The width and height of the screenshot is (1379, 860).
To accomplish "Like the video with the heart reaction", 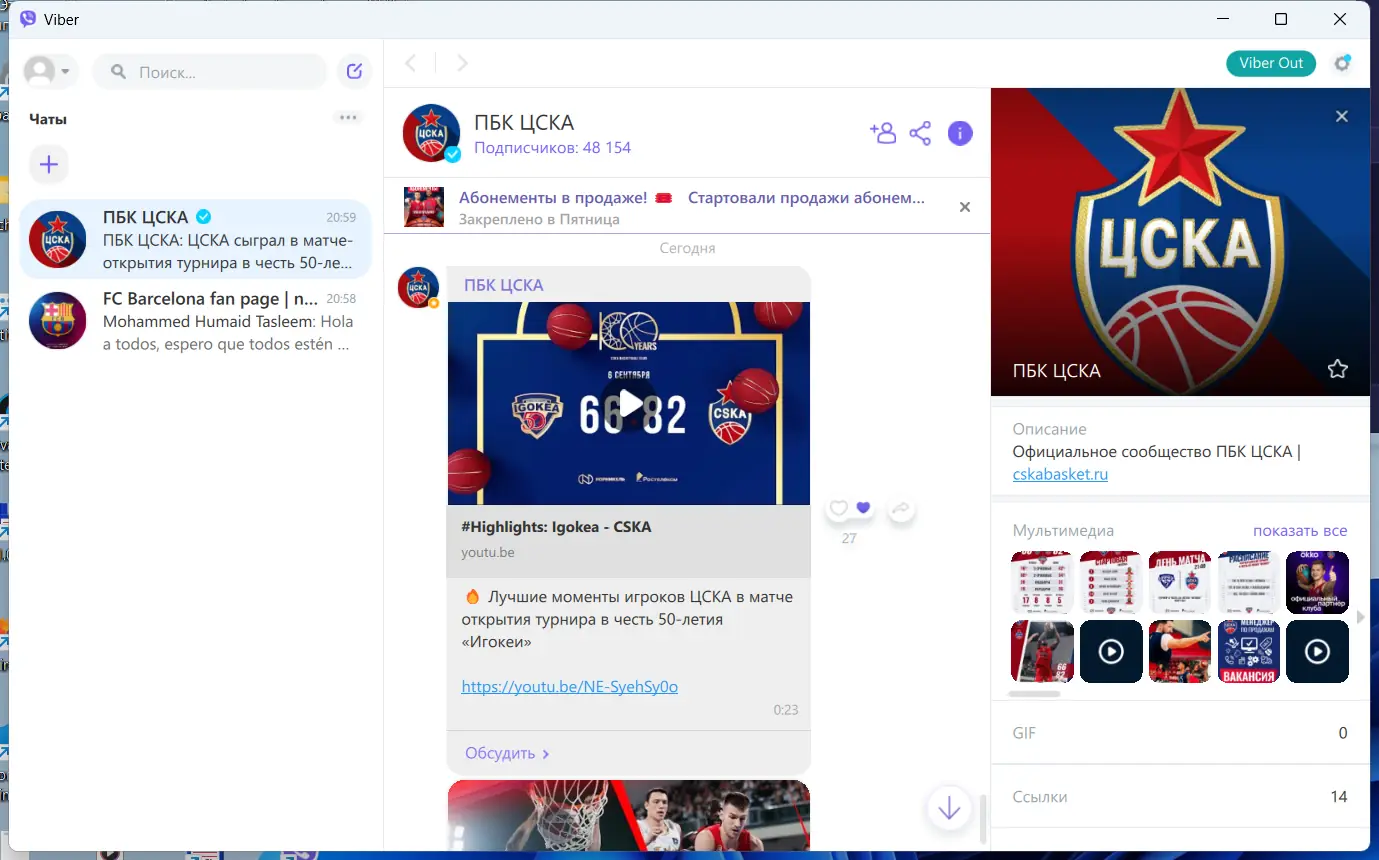I will [x=838, y=508].
